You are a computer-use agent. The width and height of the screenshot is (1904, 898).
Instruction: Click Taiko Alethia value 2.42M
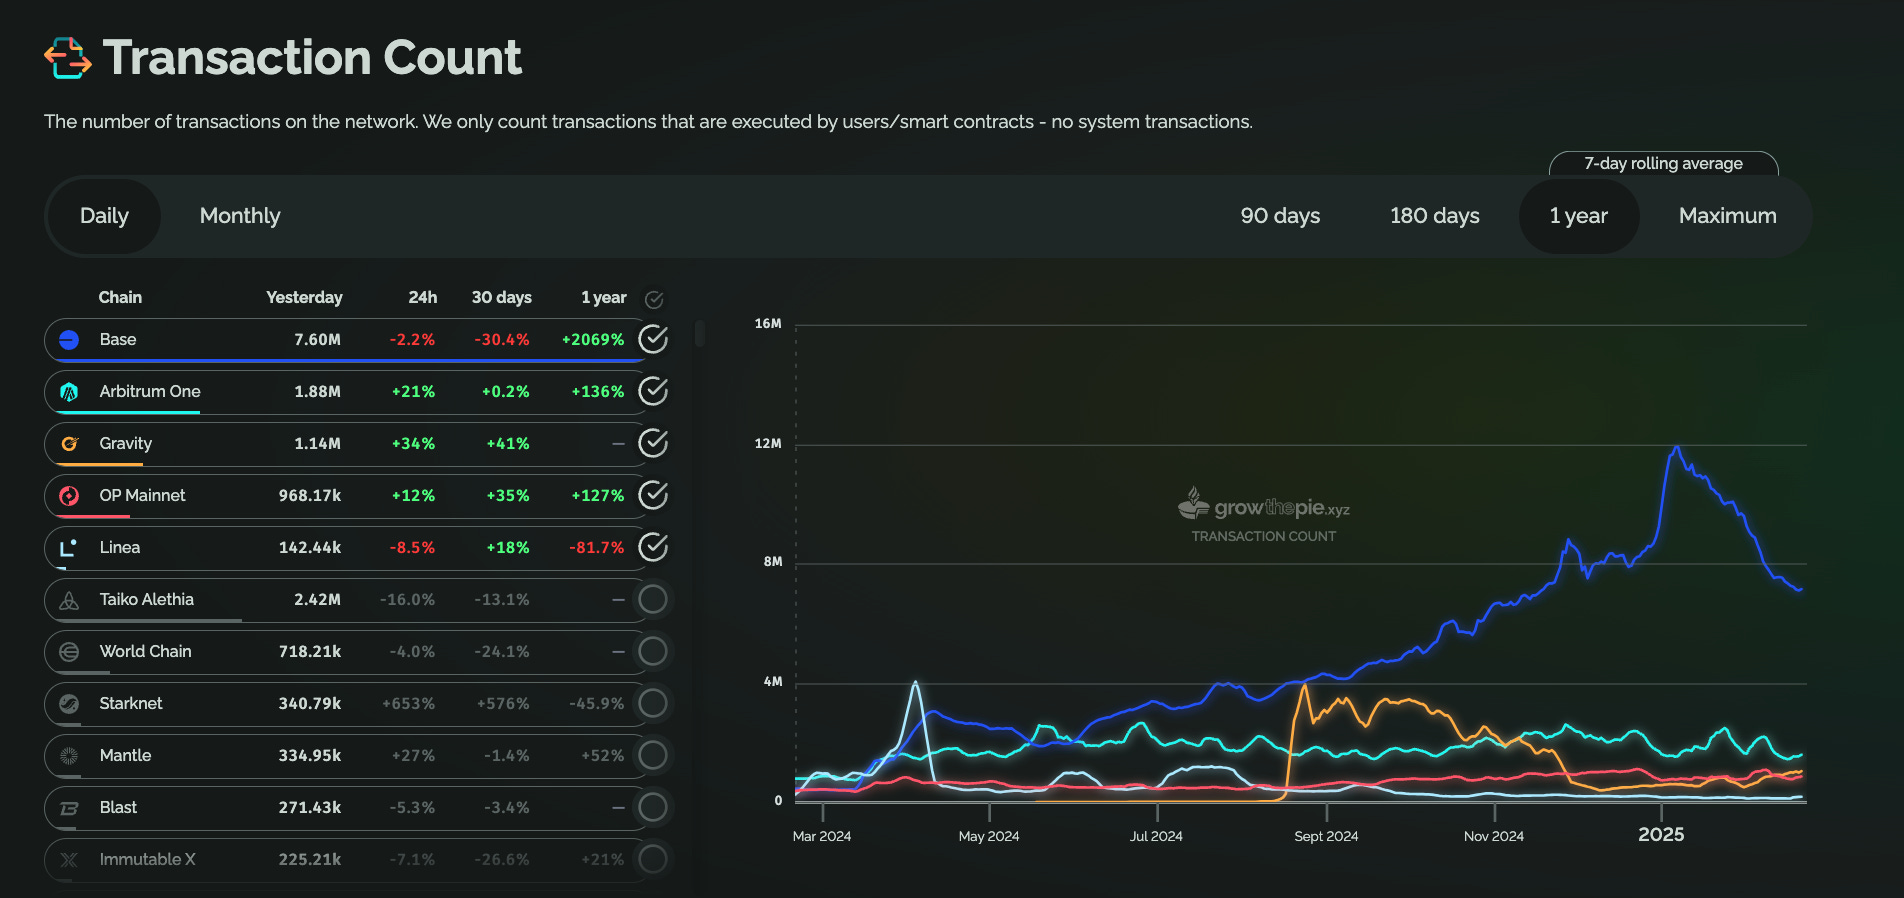[317, 600]
